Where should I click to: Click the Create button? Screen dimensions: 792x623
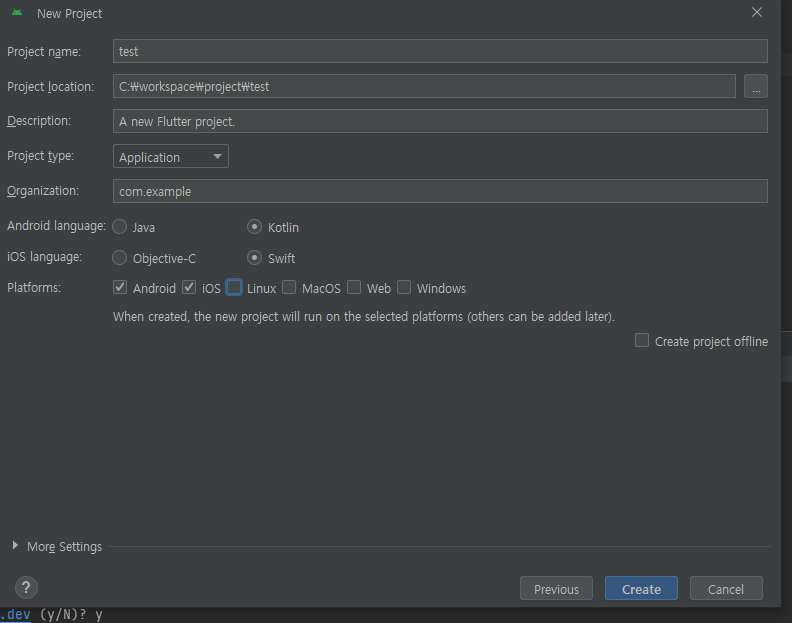point(641,589)
